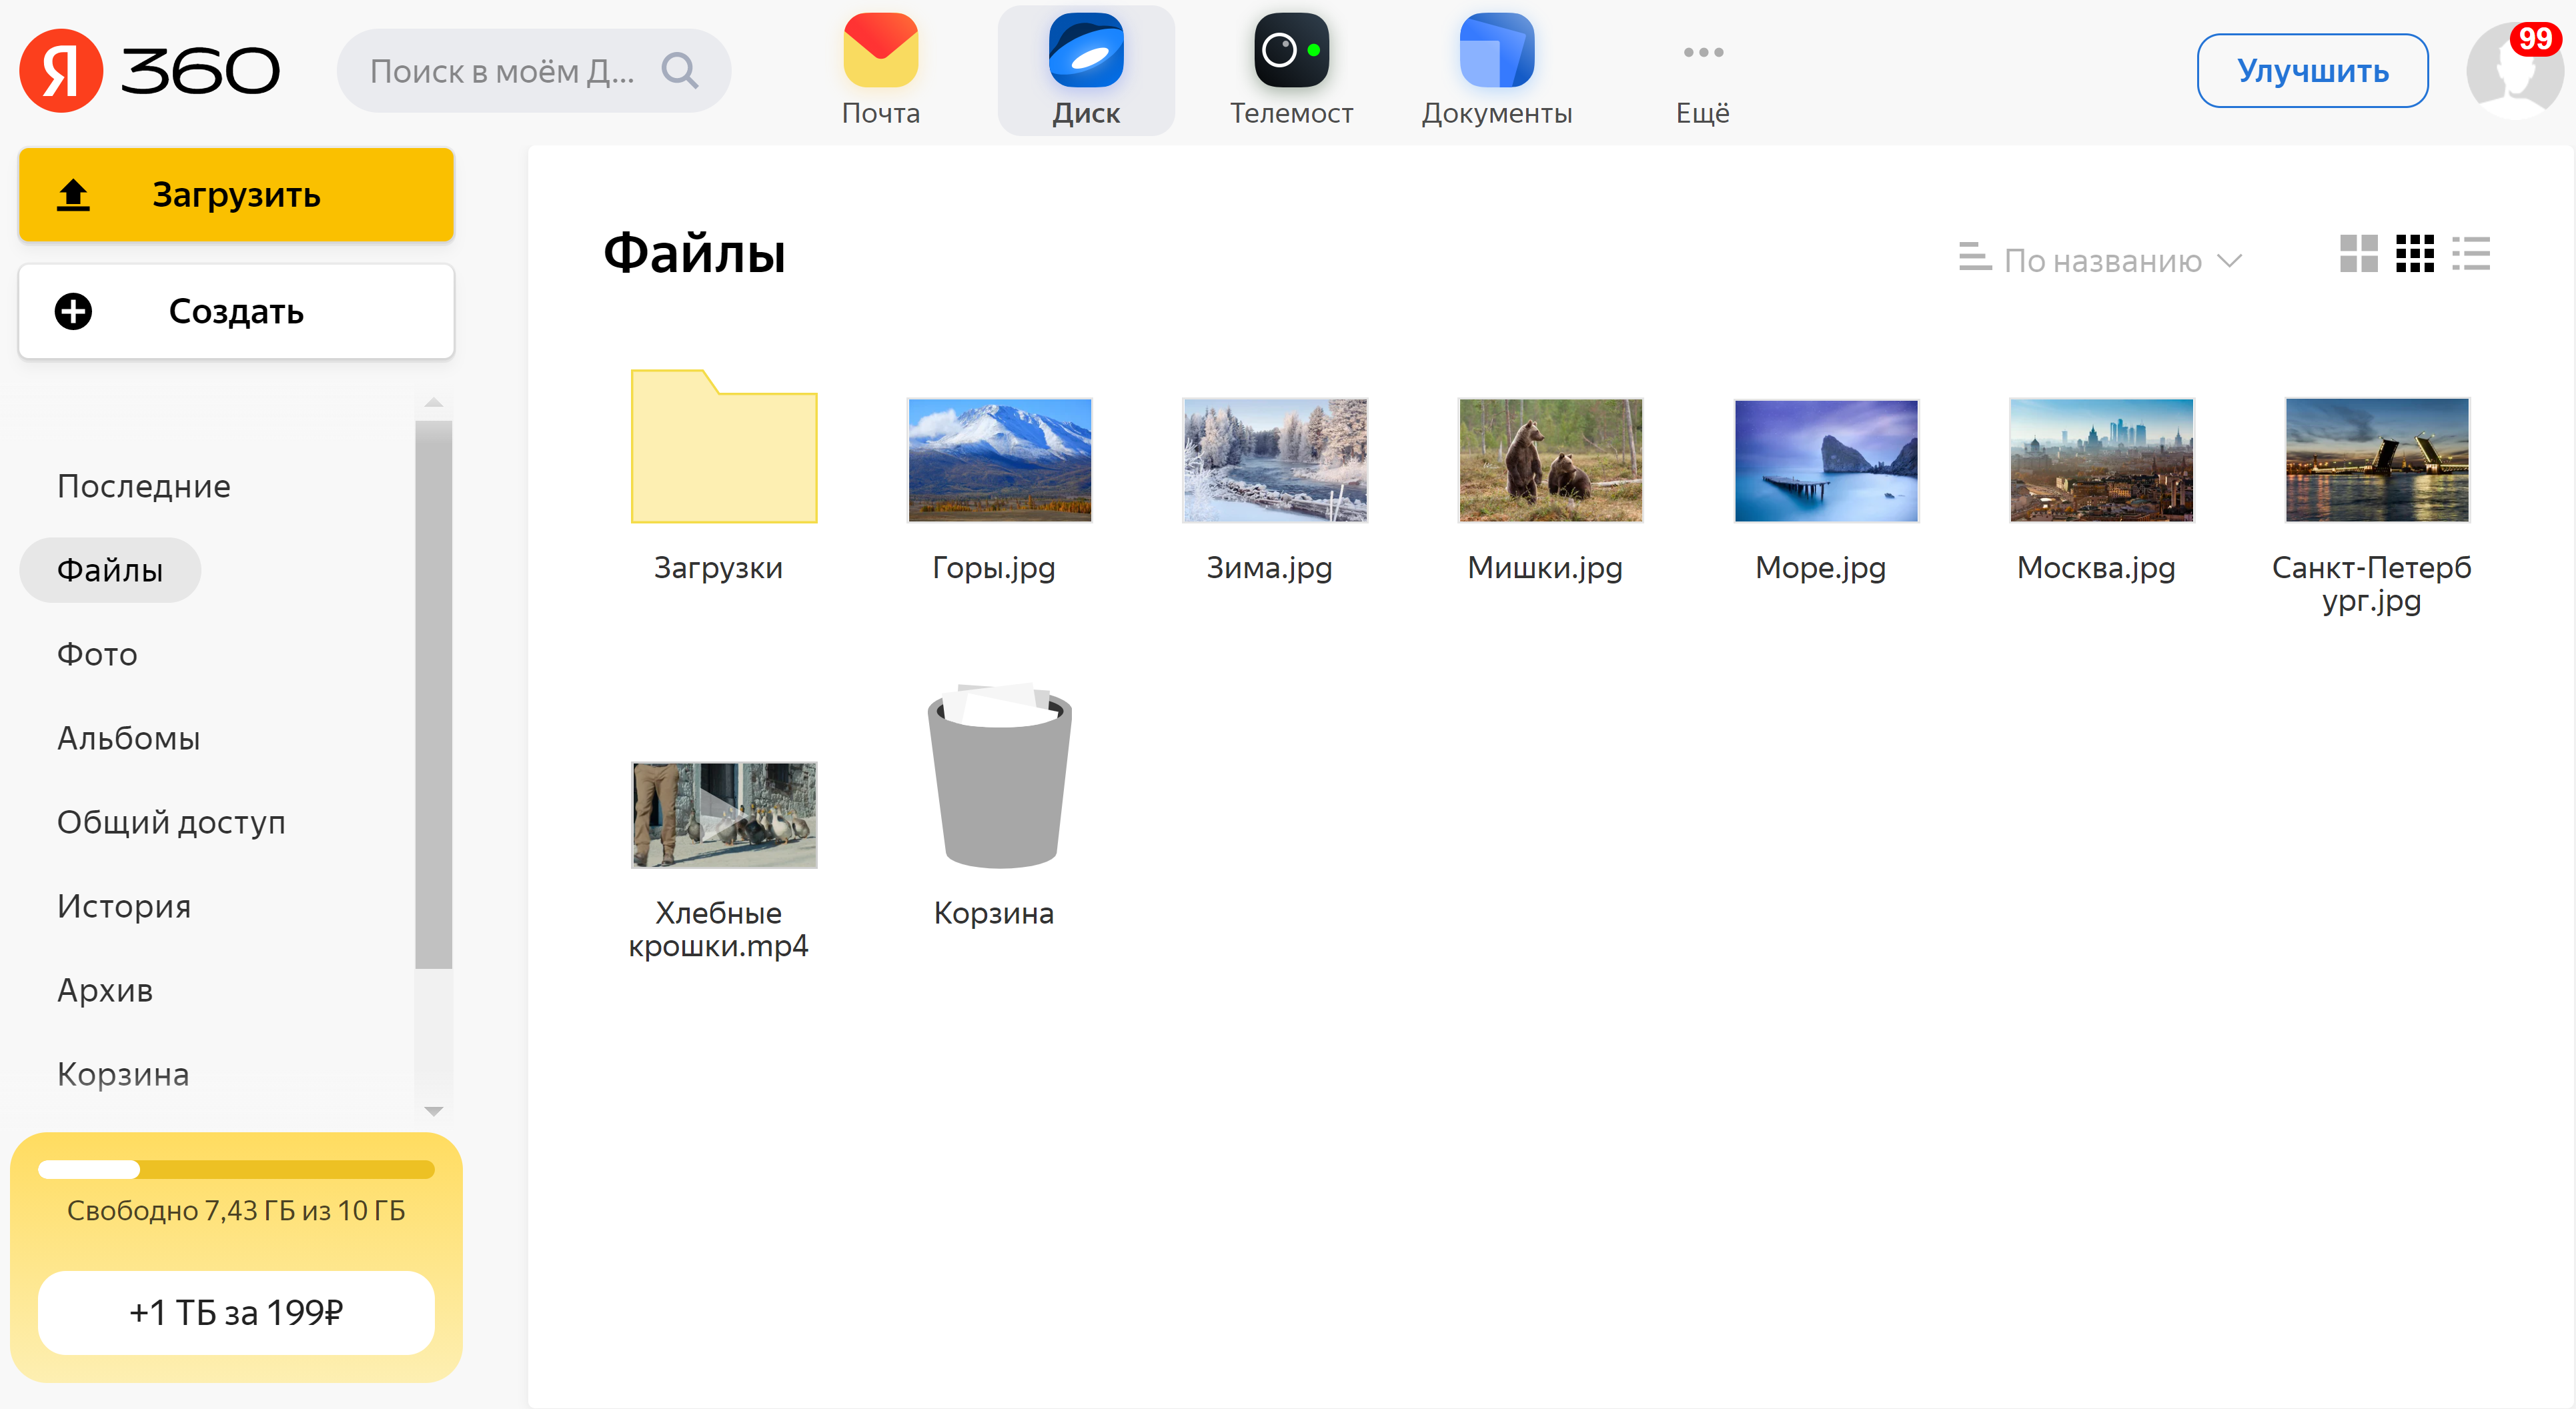This screenshot has width=2576, height=1409.
Task: Switch to large tiles view
Action: click(2359, 254)
